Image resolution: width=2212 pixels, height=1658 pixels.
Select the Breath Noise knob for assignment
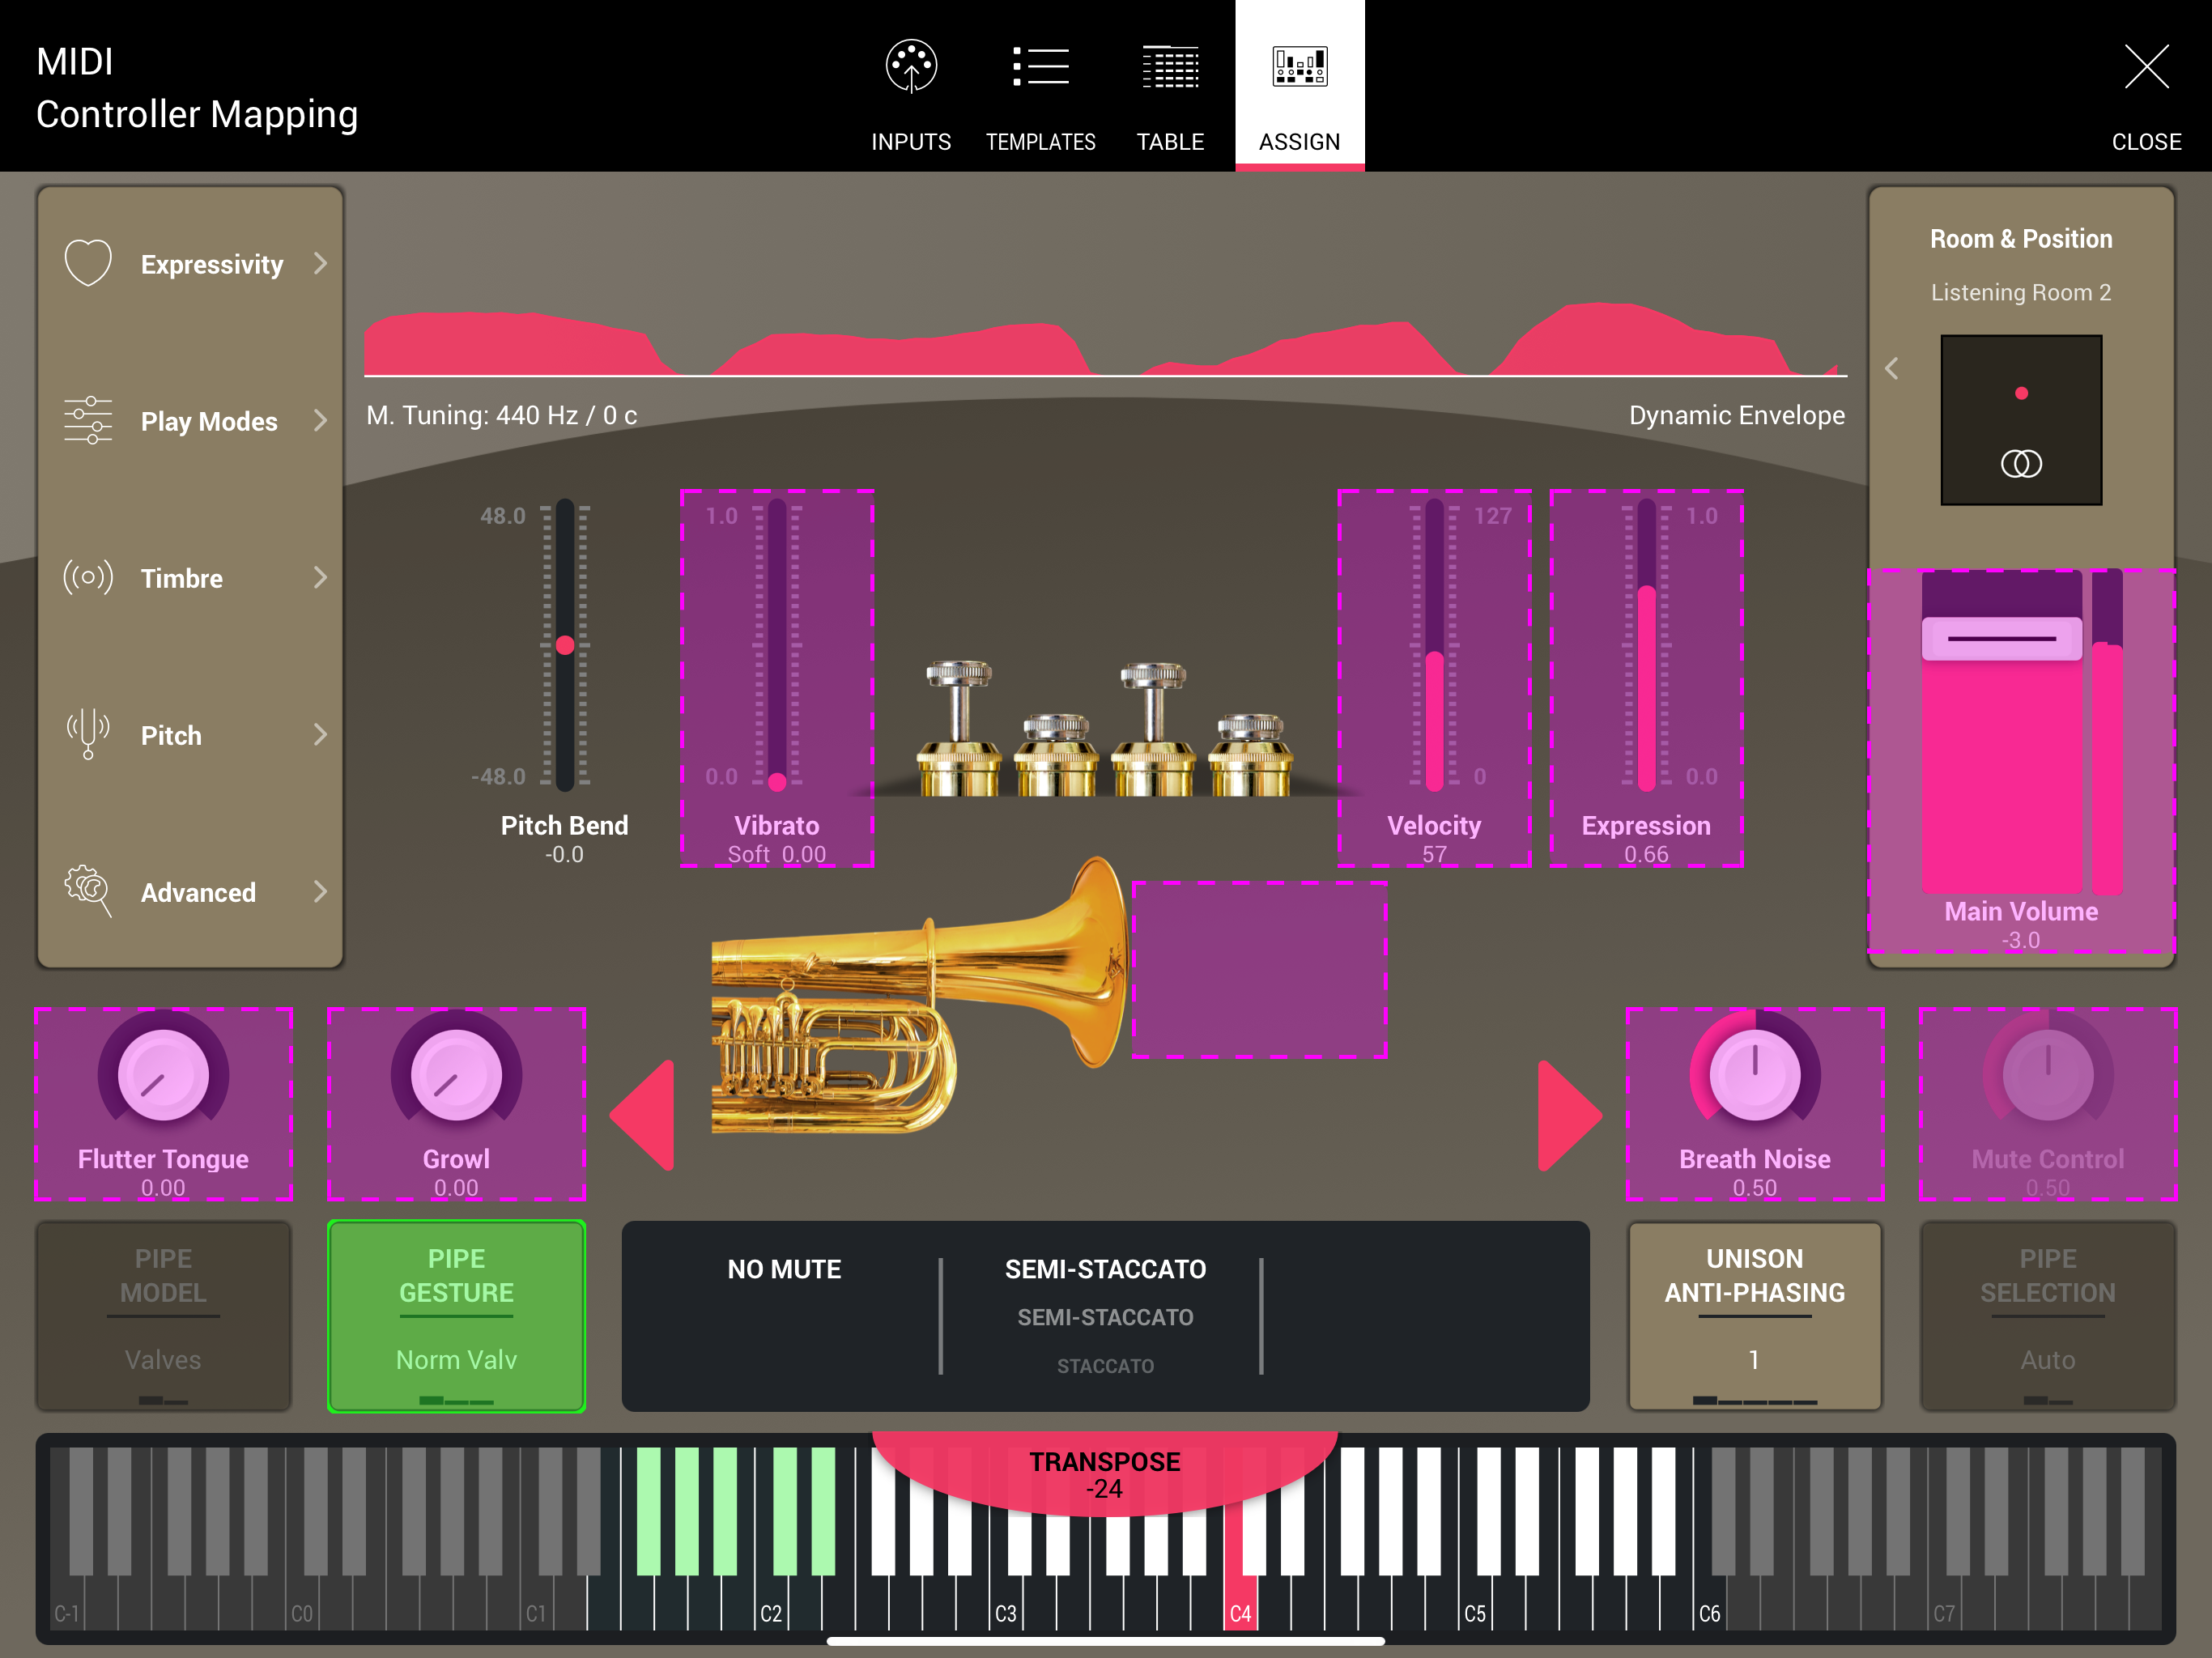point(1755,1104)
